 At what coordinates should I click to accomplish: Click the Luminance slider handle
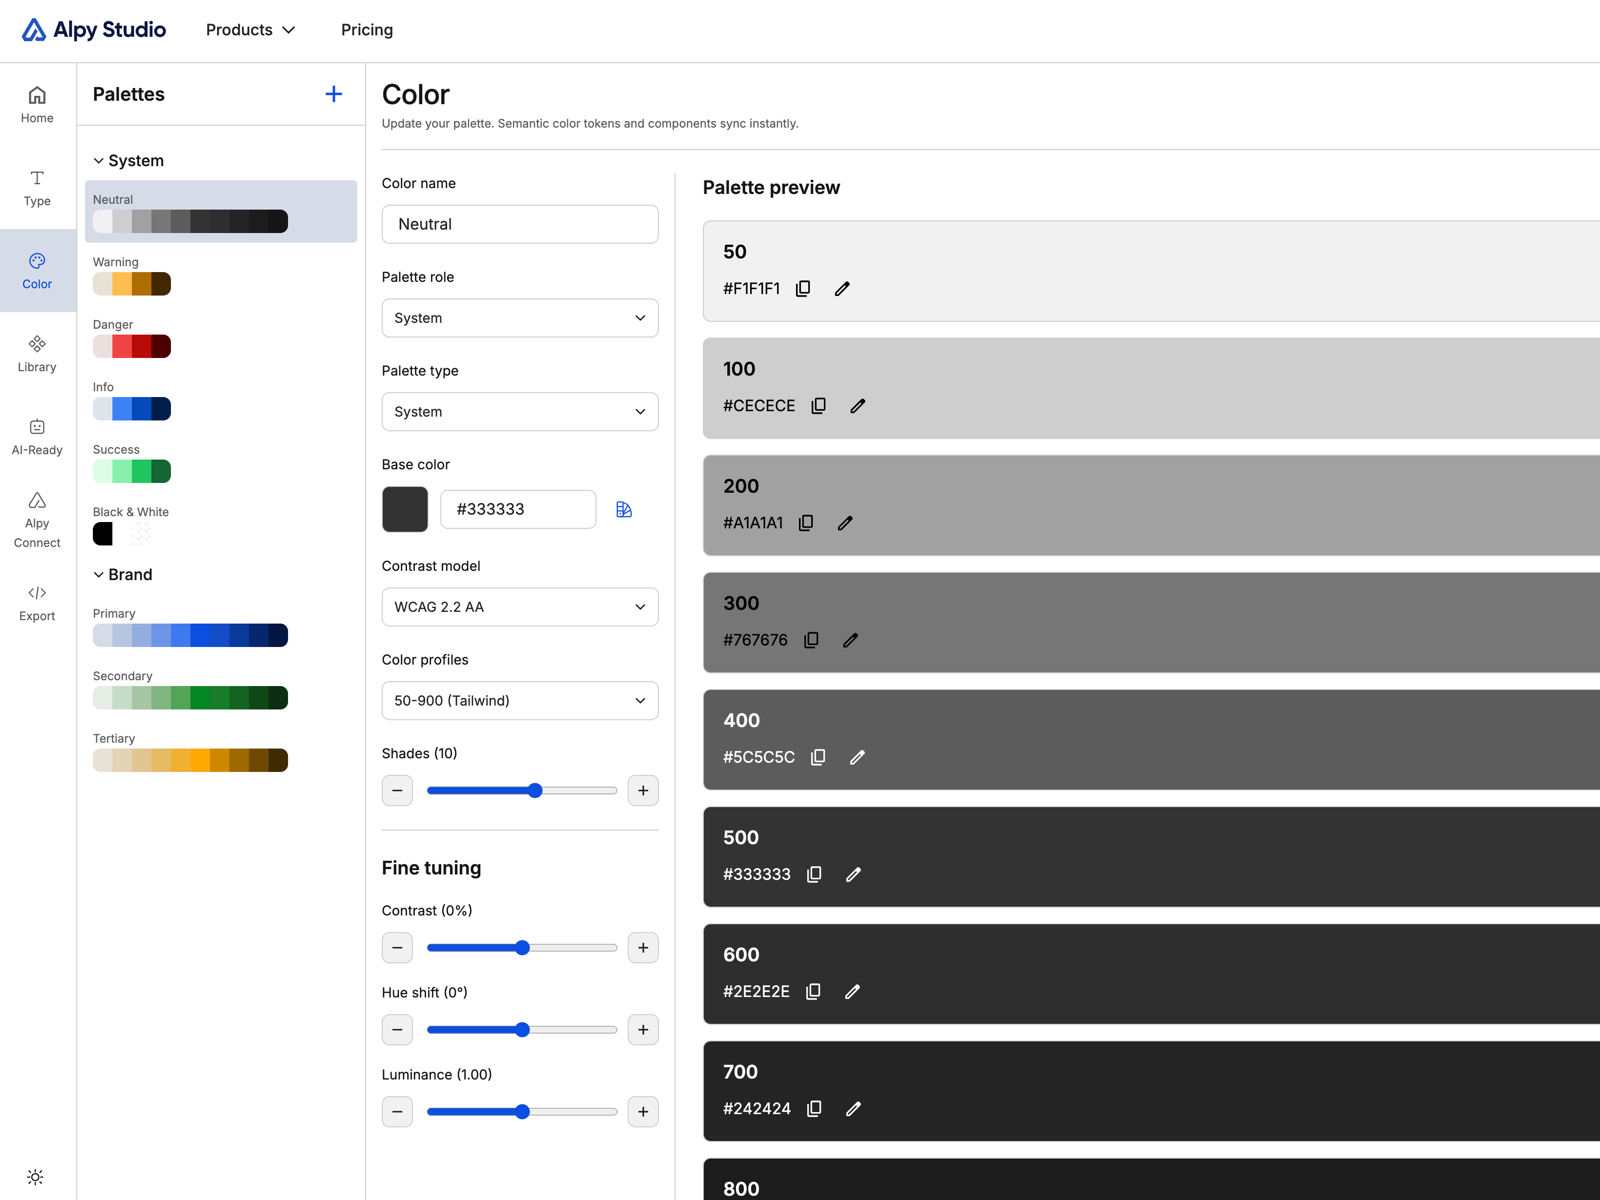(522, 1111)
